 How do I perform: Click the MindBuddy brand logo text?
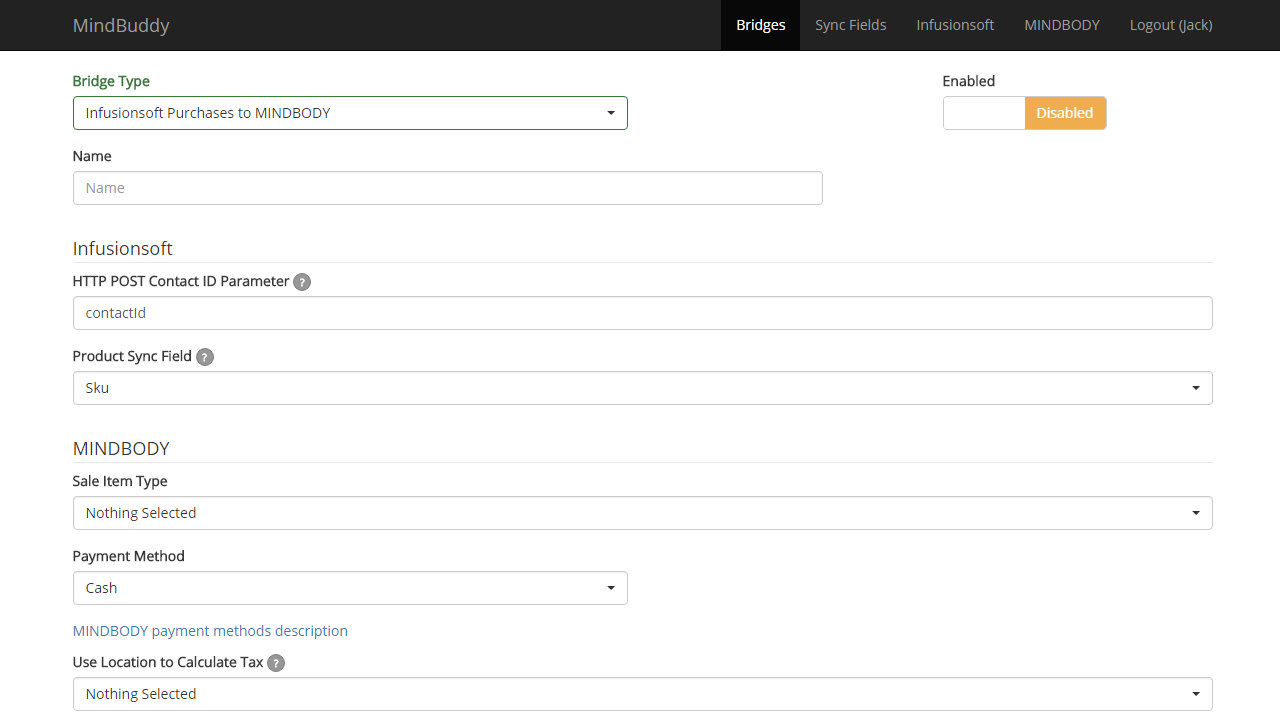pyautogui.click(x=121, y=25)
